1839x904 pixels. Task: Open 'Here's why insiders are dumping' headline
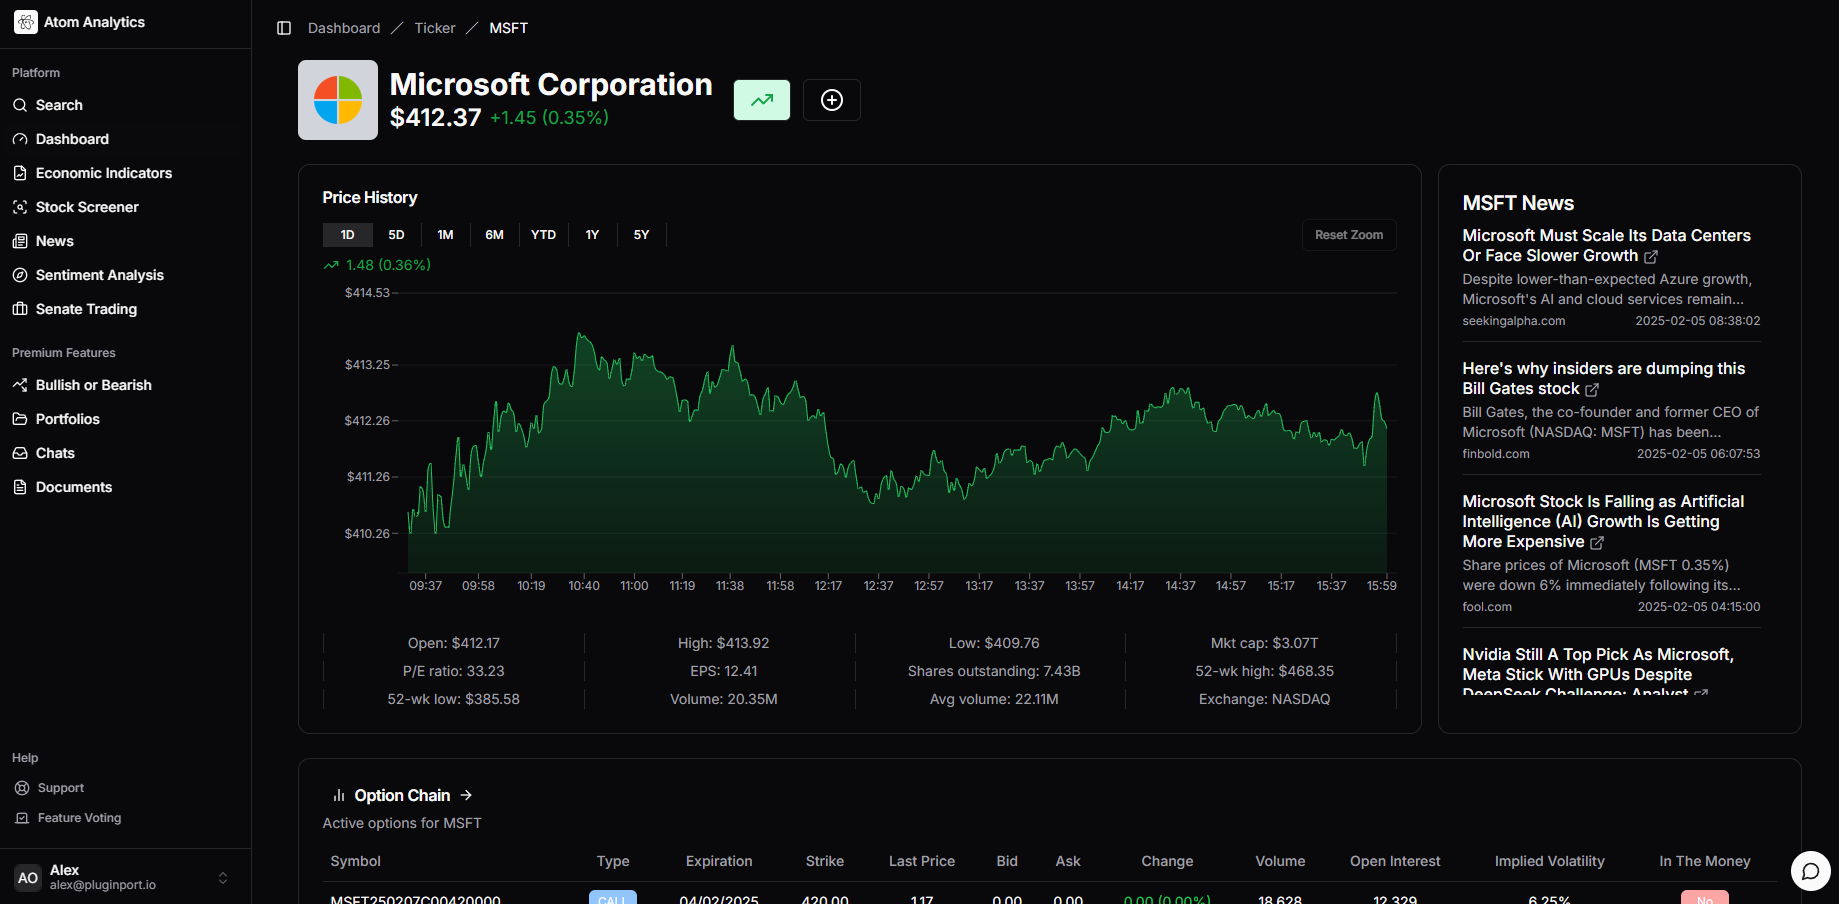(x=1603, y=379)
